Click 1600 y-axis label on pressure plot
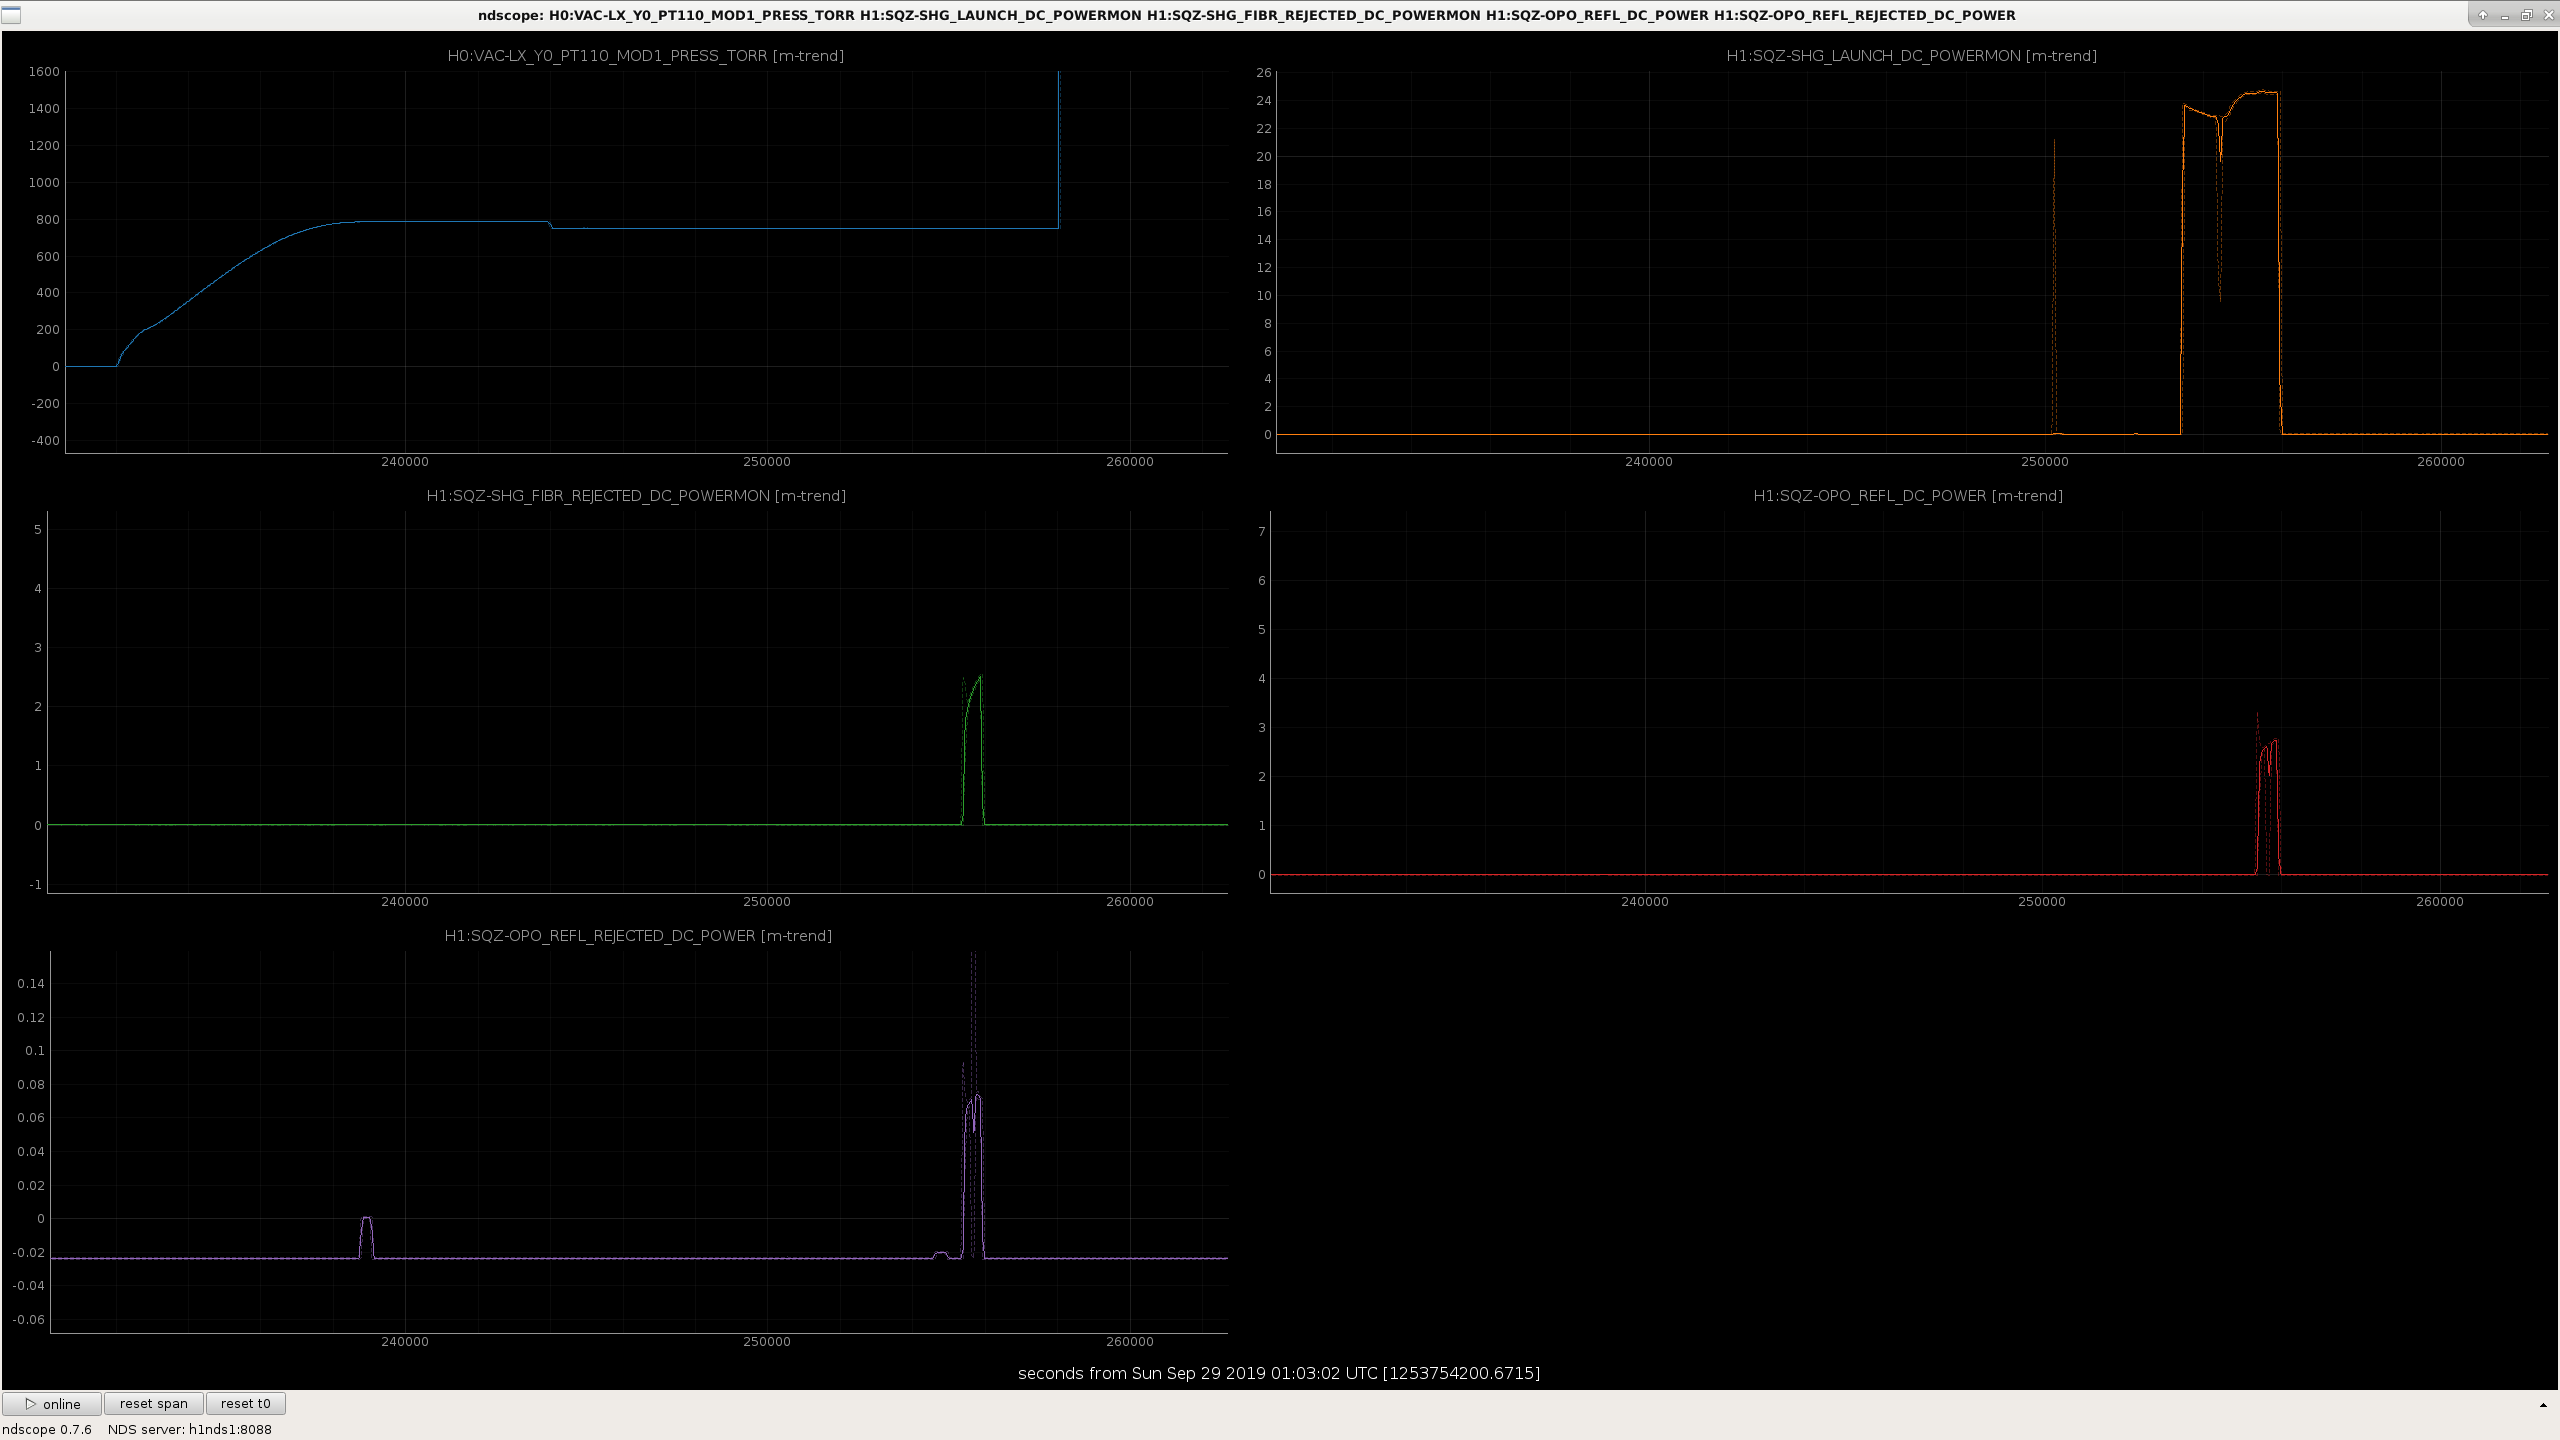The height and width of the screenshot is (1440, 2560). [44, 72]
